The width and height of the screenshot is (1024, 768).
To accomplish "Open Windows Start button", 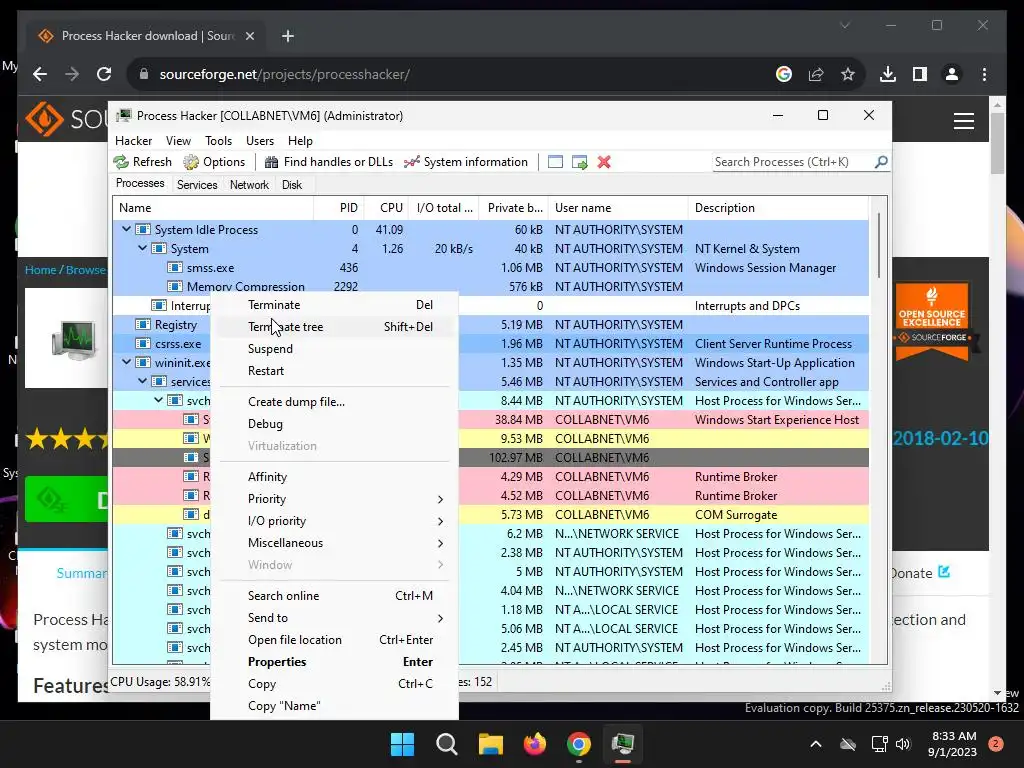I will click(x=402, y=744).
